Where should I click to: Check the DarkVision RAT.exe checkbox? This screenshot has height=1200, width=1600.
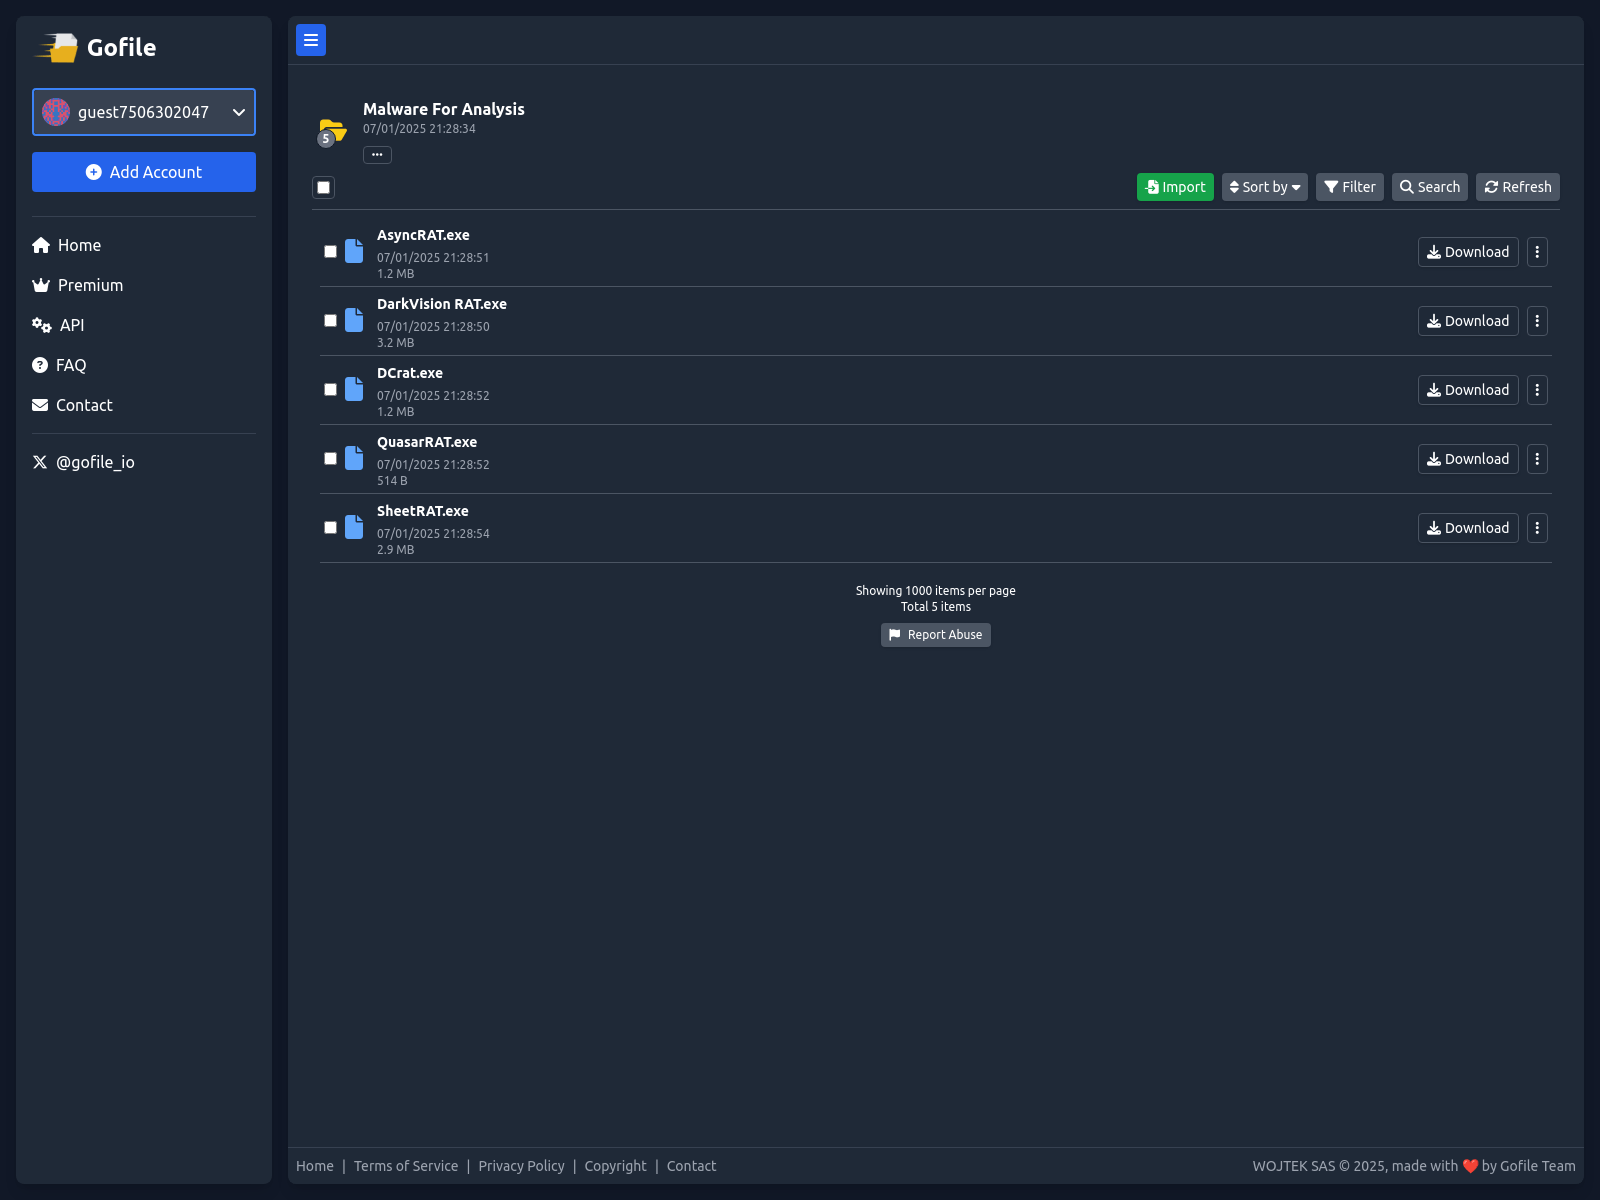[330, 321]
